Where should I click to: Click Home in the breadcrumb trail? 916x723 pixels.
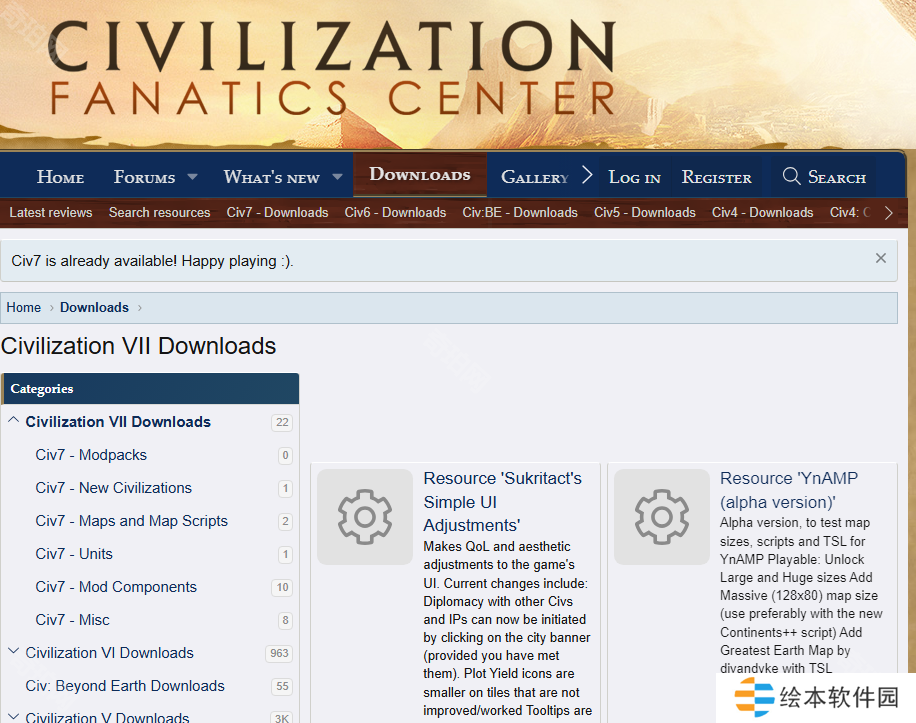tap(24, 307)
